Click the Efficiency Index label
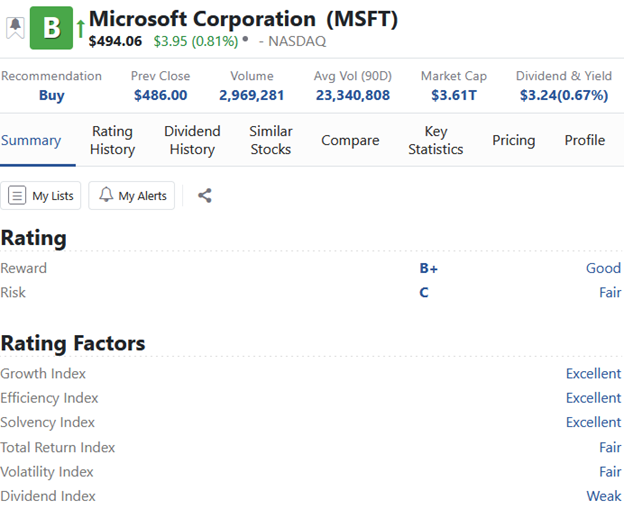The height and width of the screenshot is (509, 624). pyautogui.click(x=49, y=398)
